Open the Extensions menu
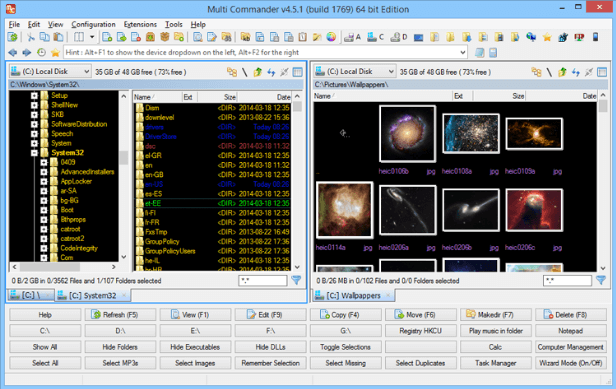The width and height of the screenshot is (616, 389). (x=140, y=24)
